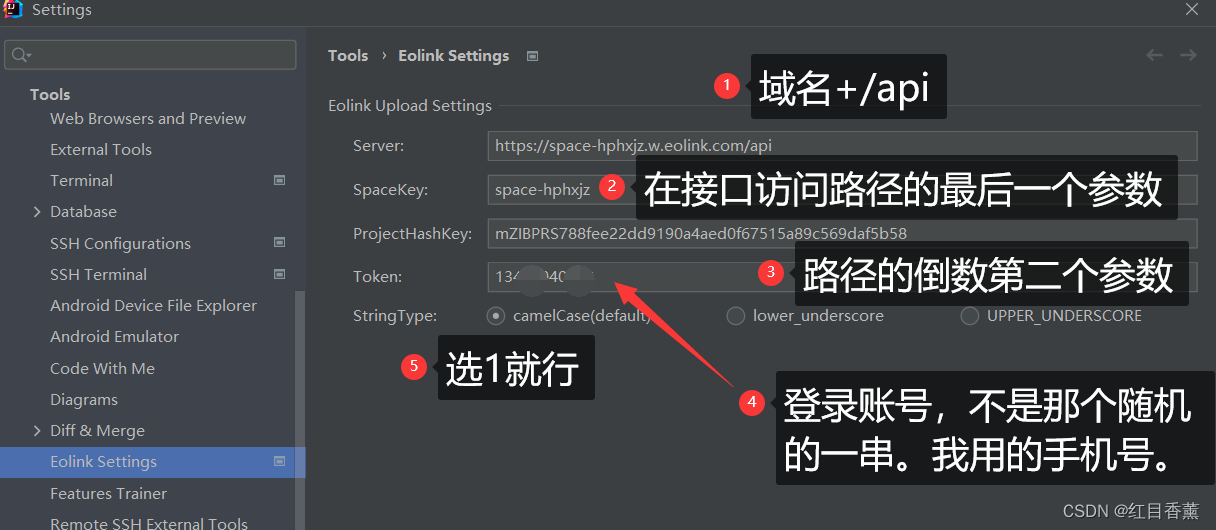
Task: Select the Tools category heading
Action: tap(50, 94)
